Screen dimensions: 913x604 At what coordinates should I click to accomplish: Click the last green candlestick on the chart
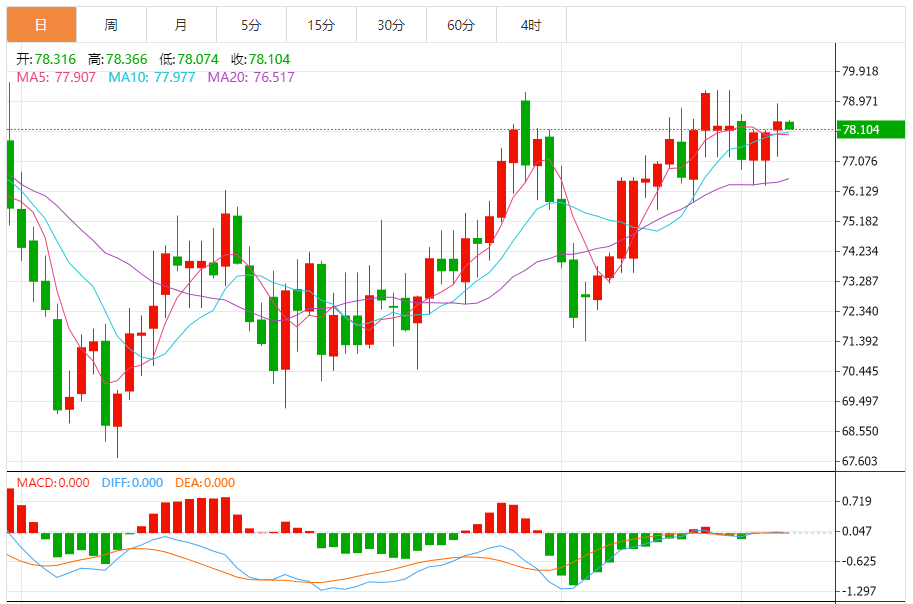click(x=789, y=125)
